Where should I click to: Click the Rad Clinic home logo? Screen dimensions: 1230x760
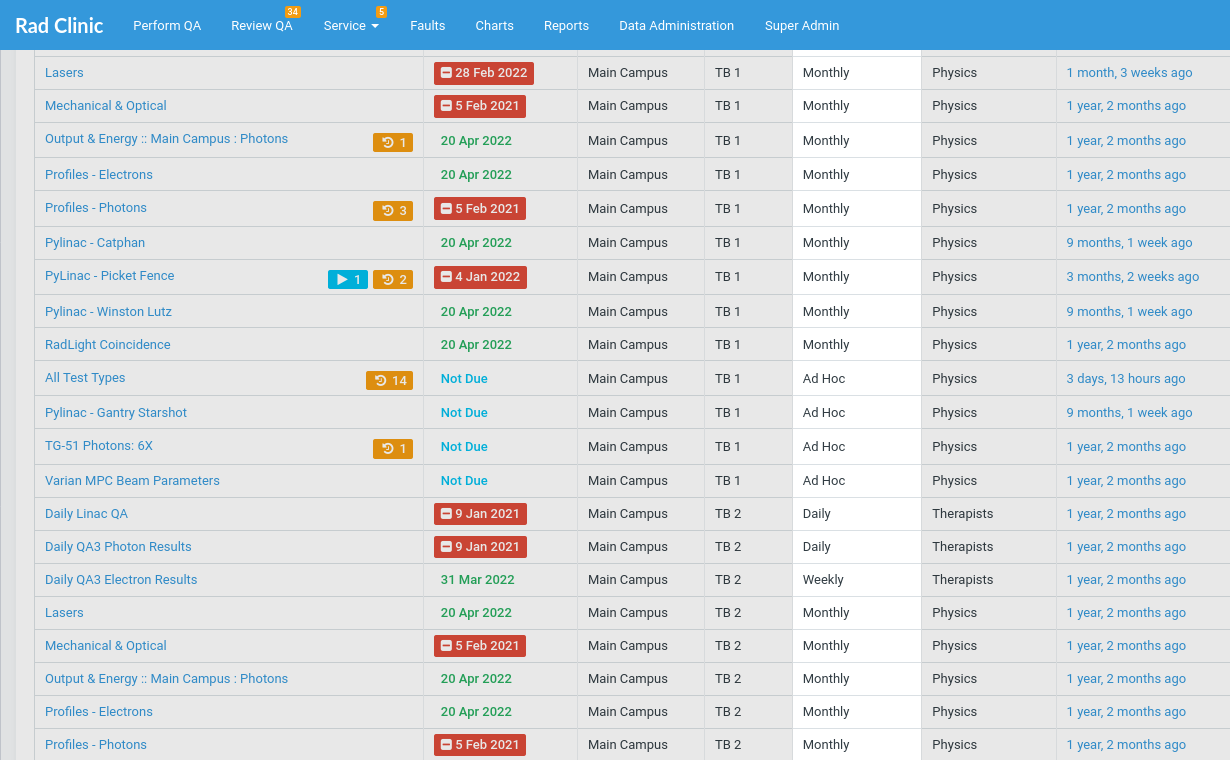coord(59,25)
